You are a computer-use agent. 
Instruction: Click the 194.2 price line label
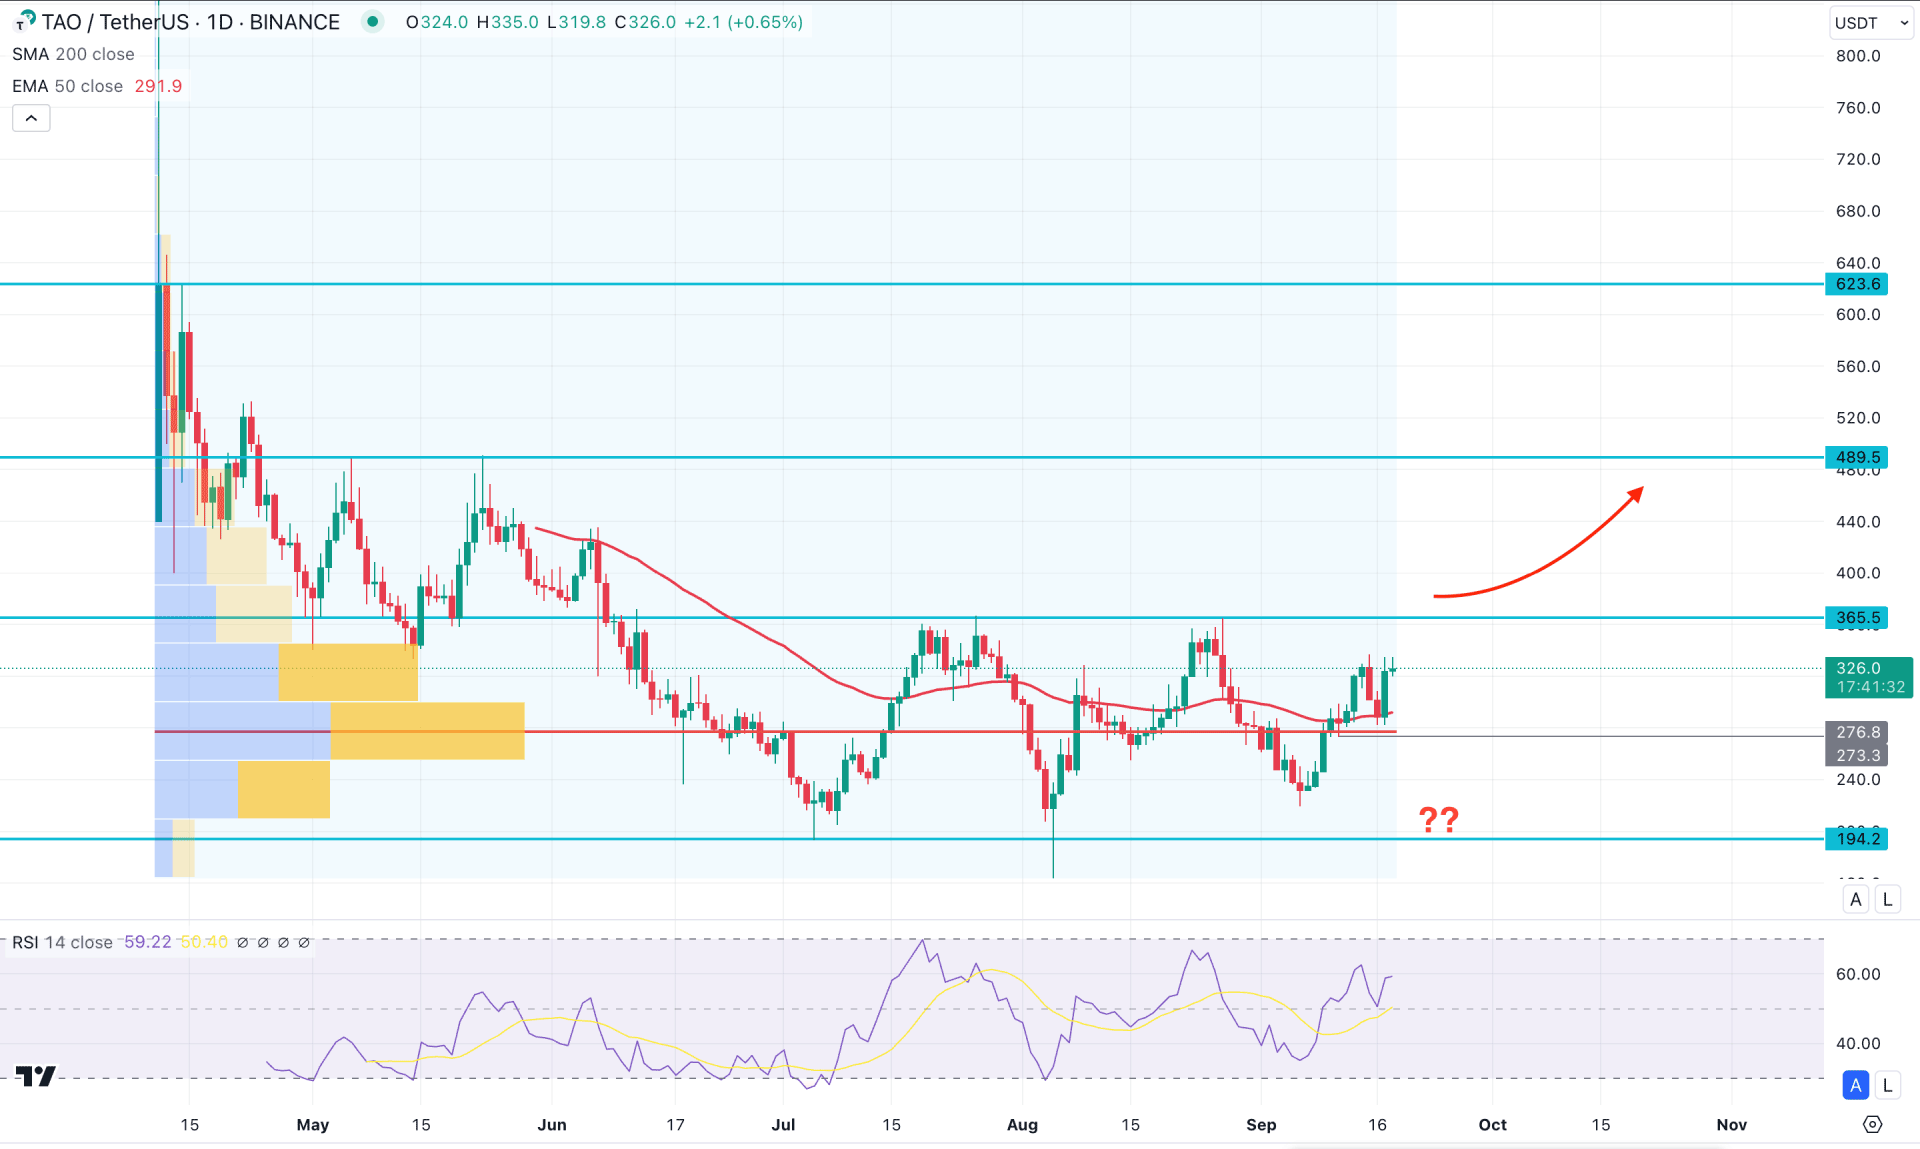pyautogui.click(x=1857, y=839)
